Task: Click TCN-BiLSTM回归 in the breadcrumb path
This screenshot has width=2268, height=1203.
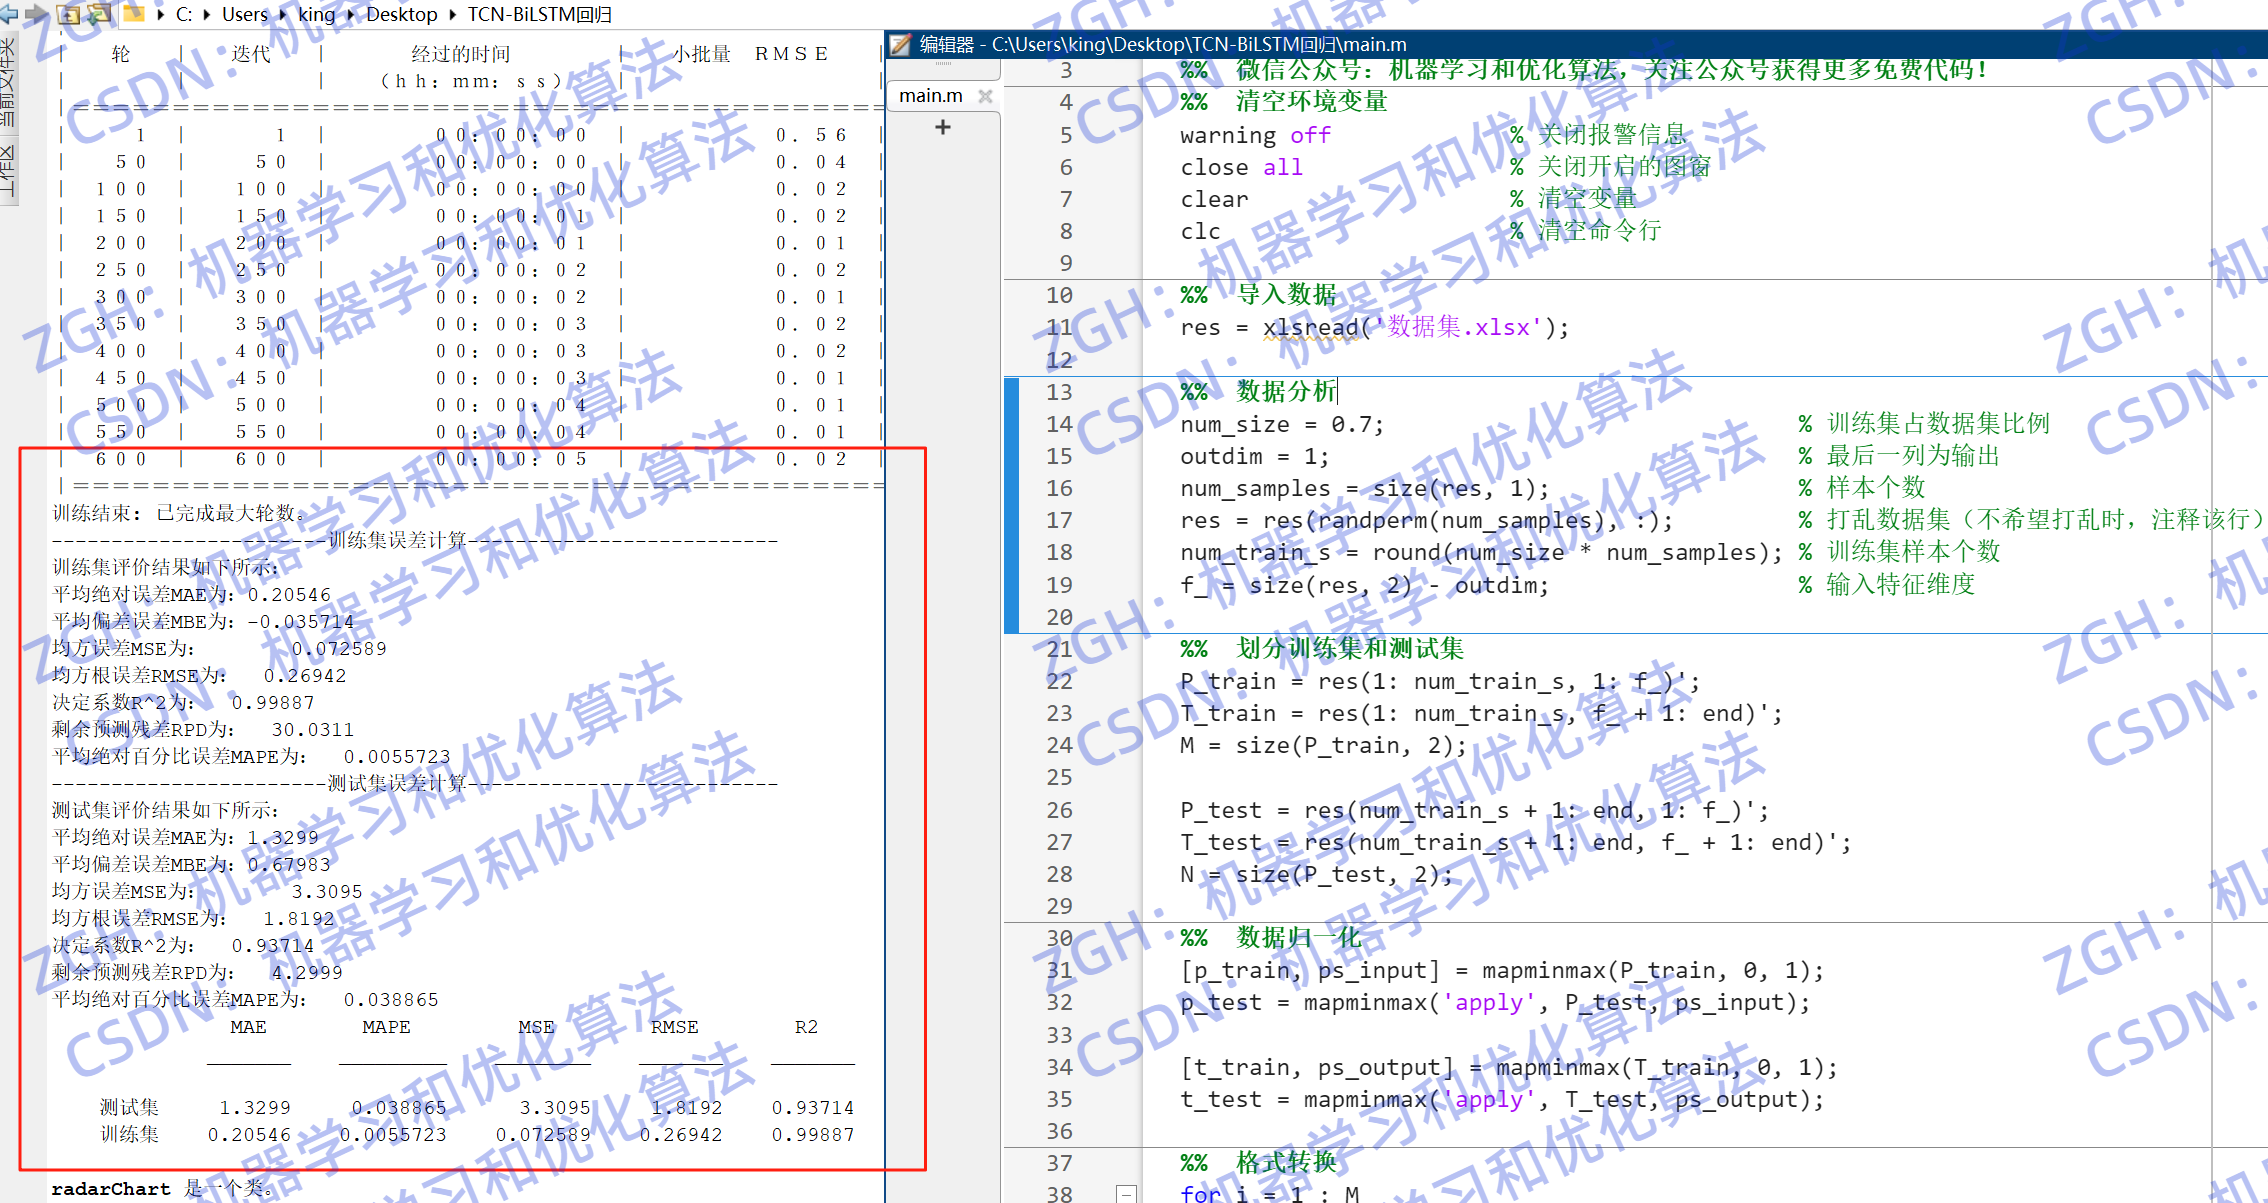Action: click(x=540, y=14)
